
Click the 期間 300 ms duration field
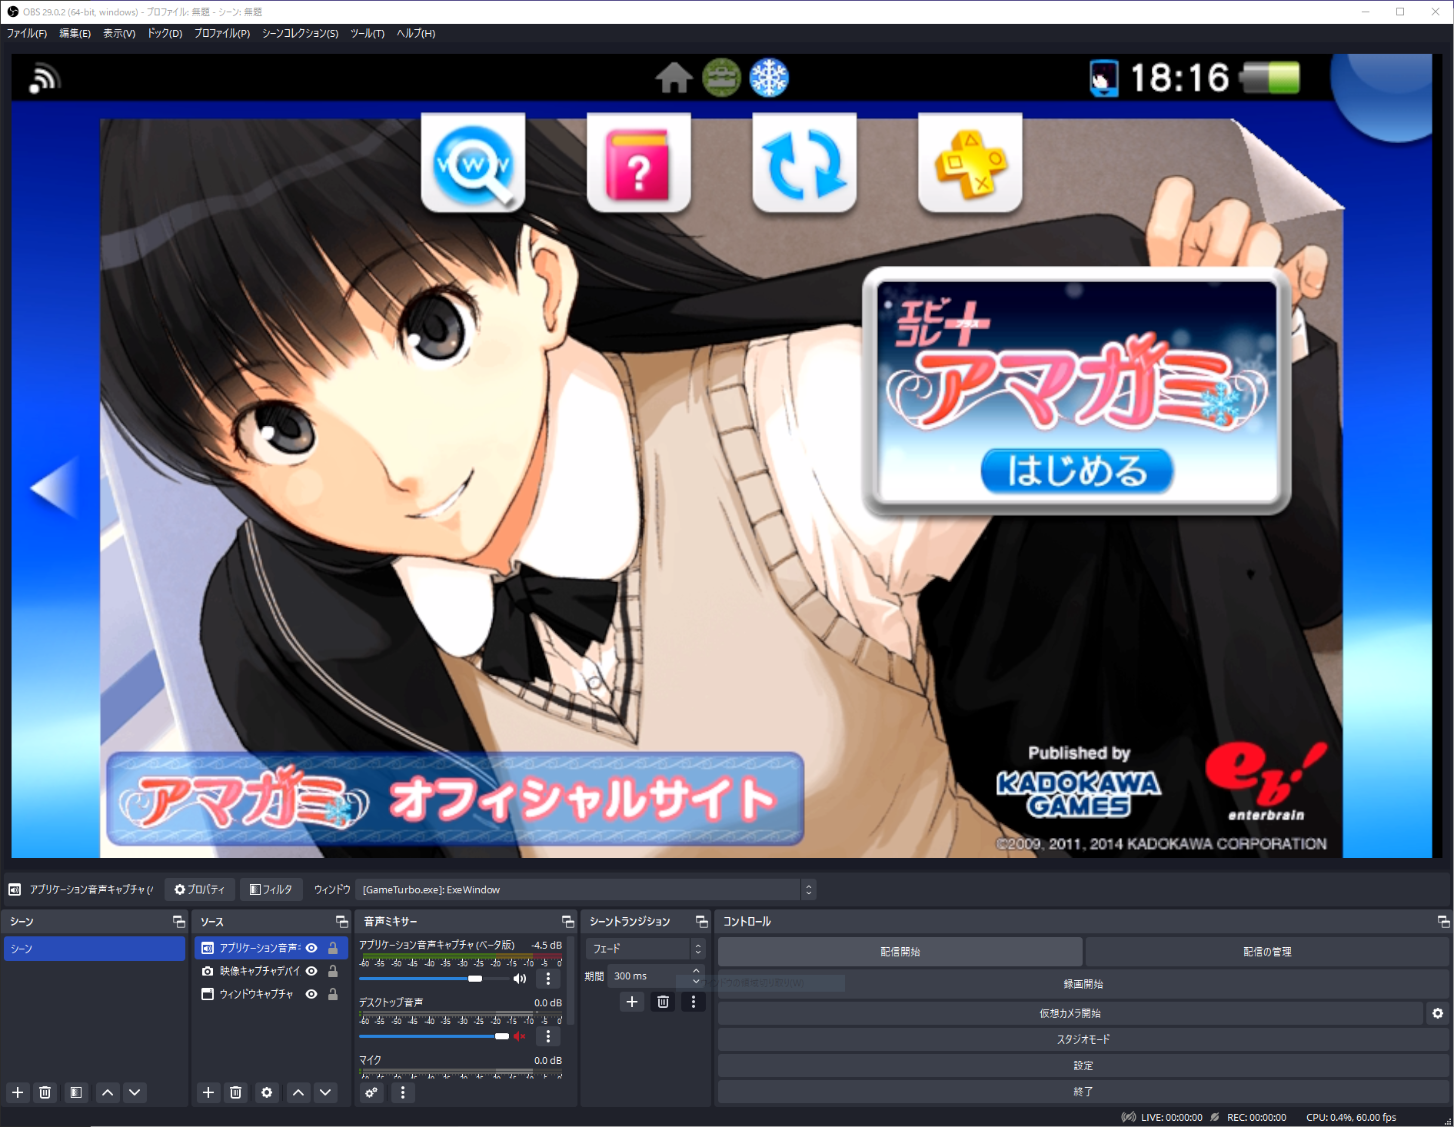pyautogui.click(x=648, y=976)
